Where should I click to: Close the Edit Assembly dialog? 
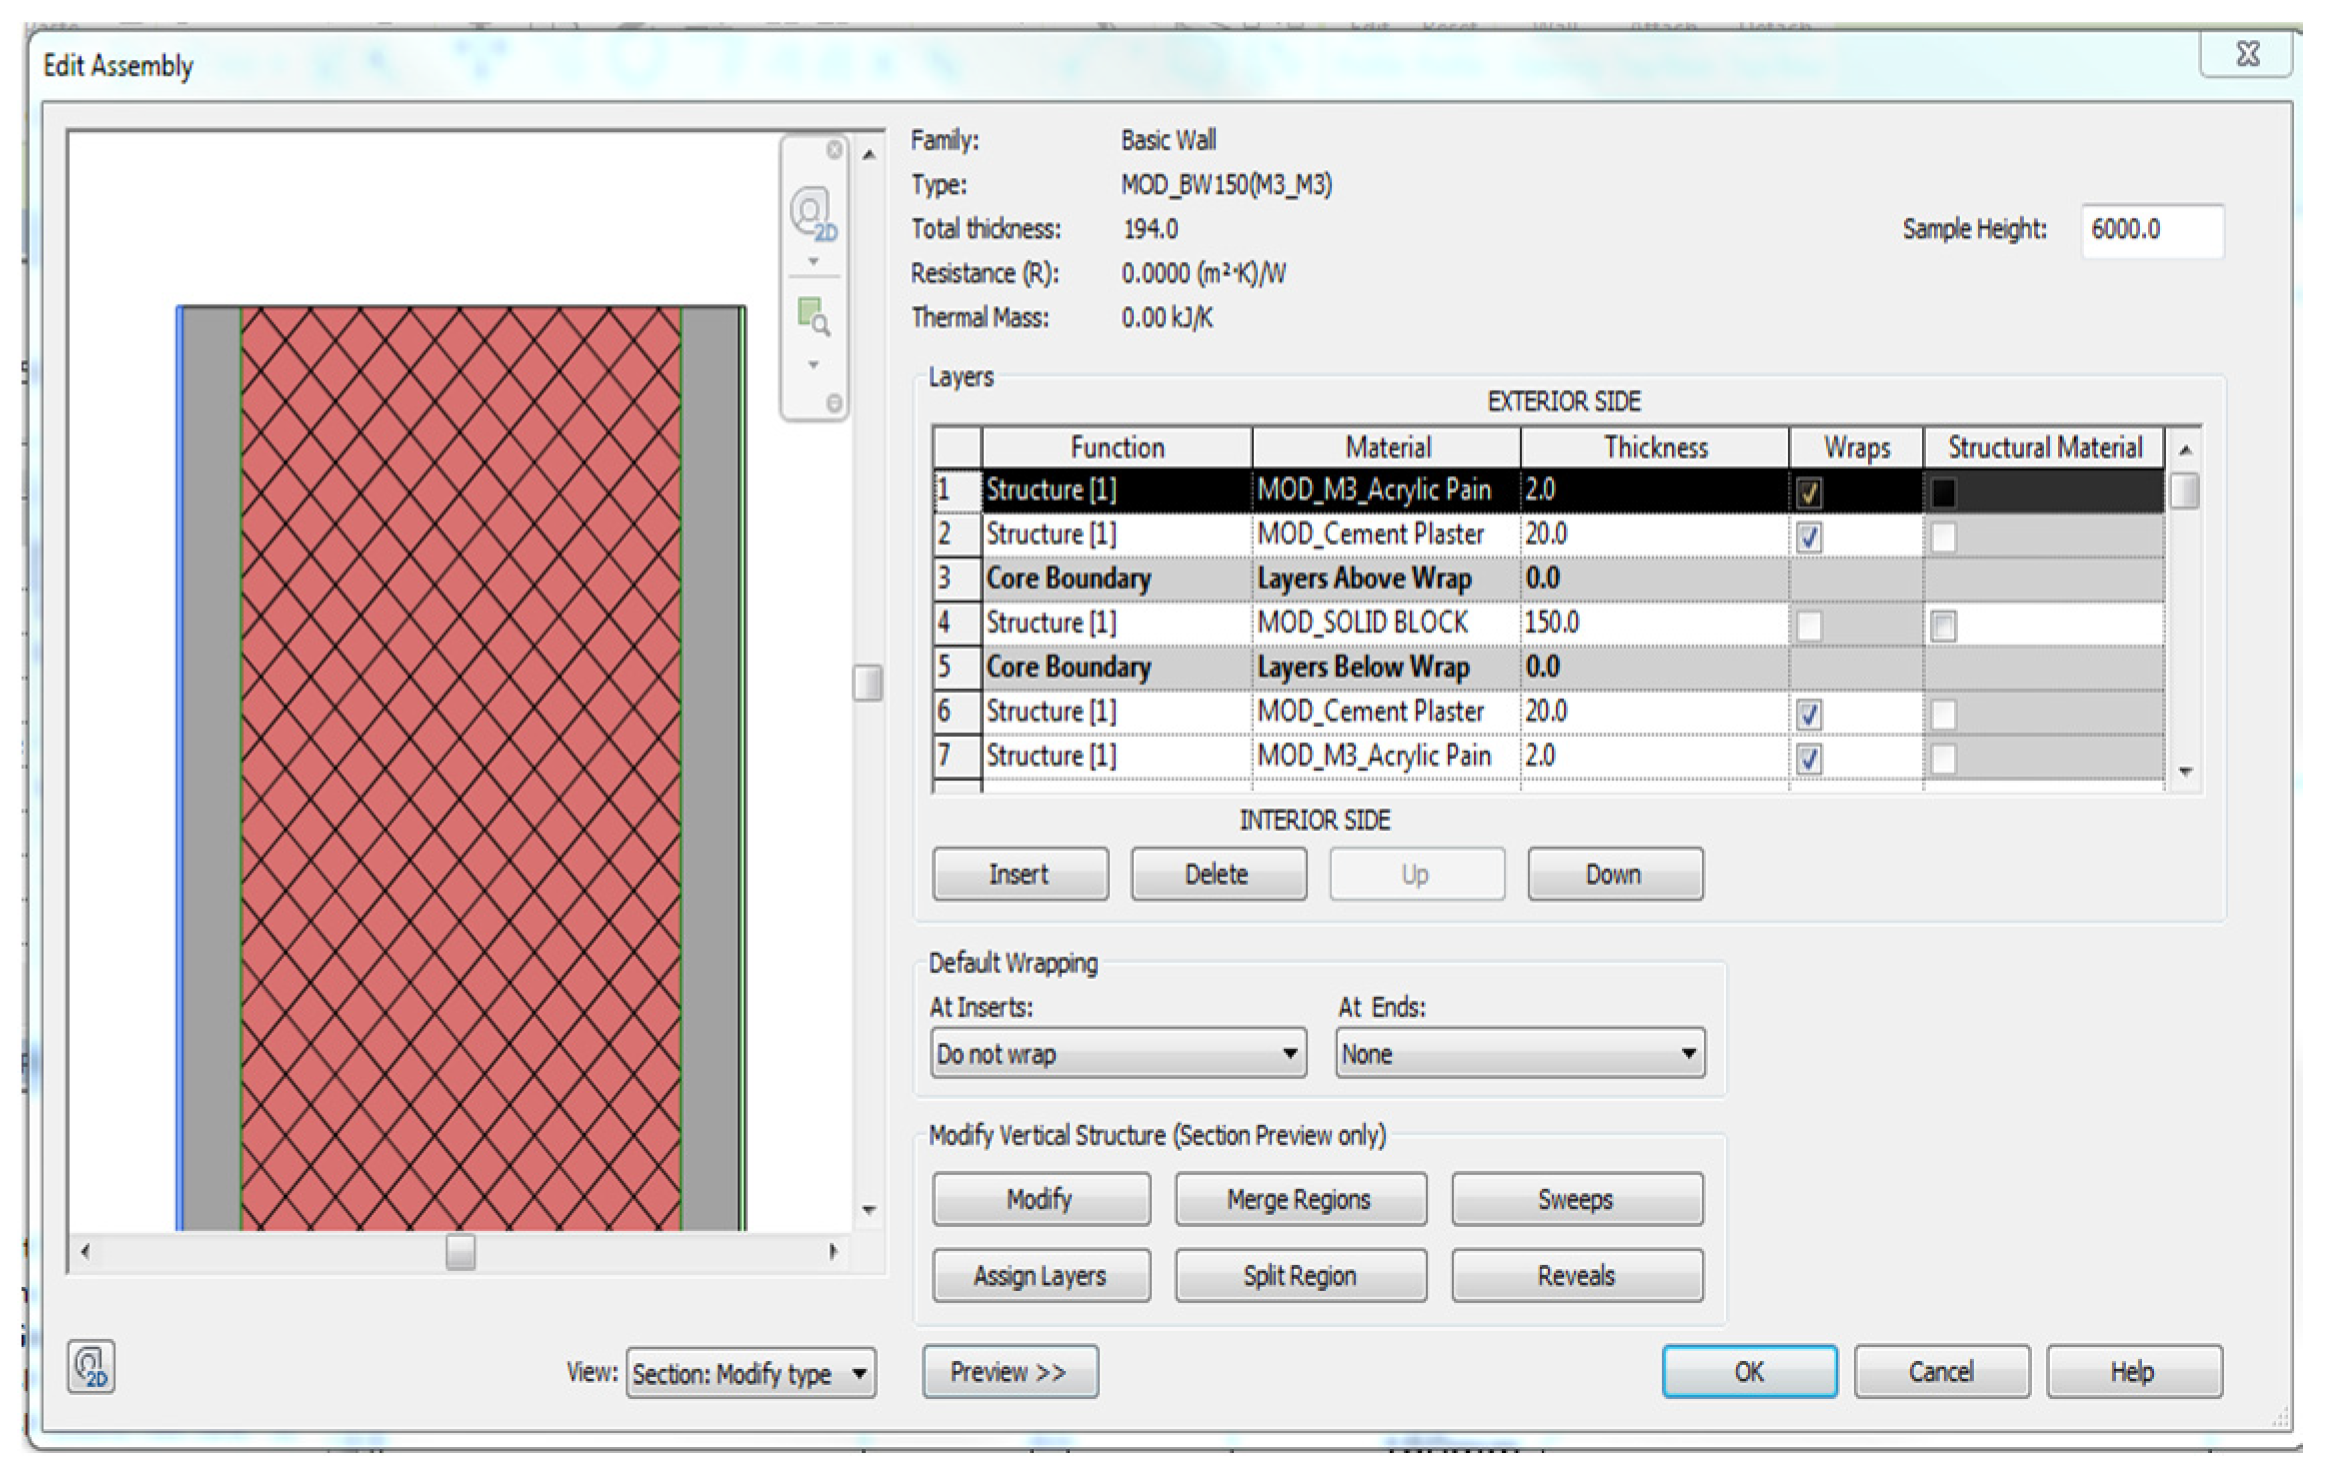click(x=2246, y=54)
